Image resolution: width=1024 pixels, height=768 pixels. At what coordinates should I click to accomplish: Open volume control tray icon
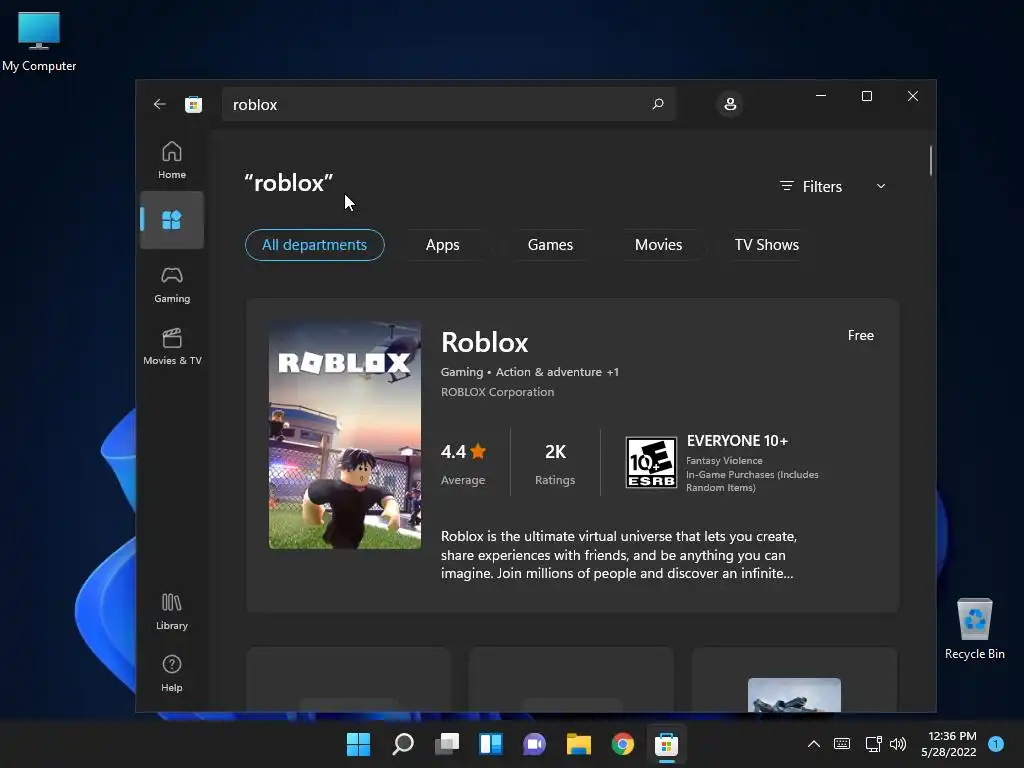pyautogui.click(x=898, y=744)
